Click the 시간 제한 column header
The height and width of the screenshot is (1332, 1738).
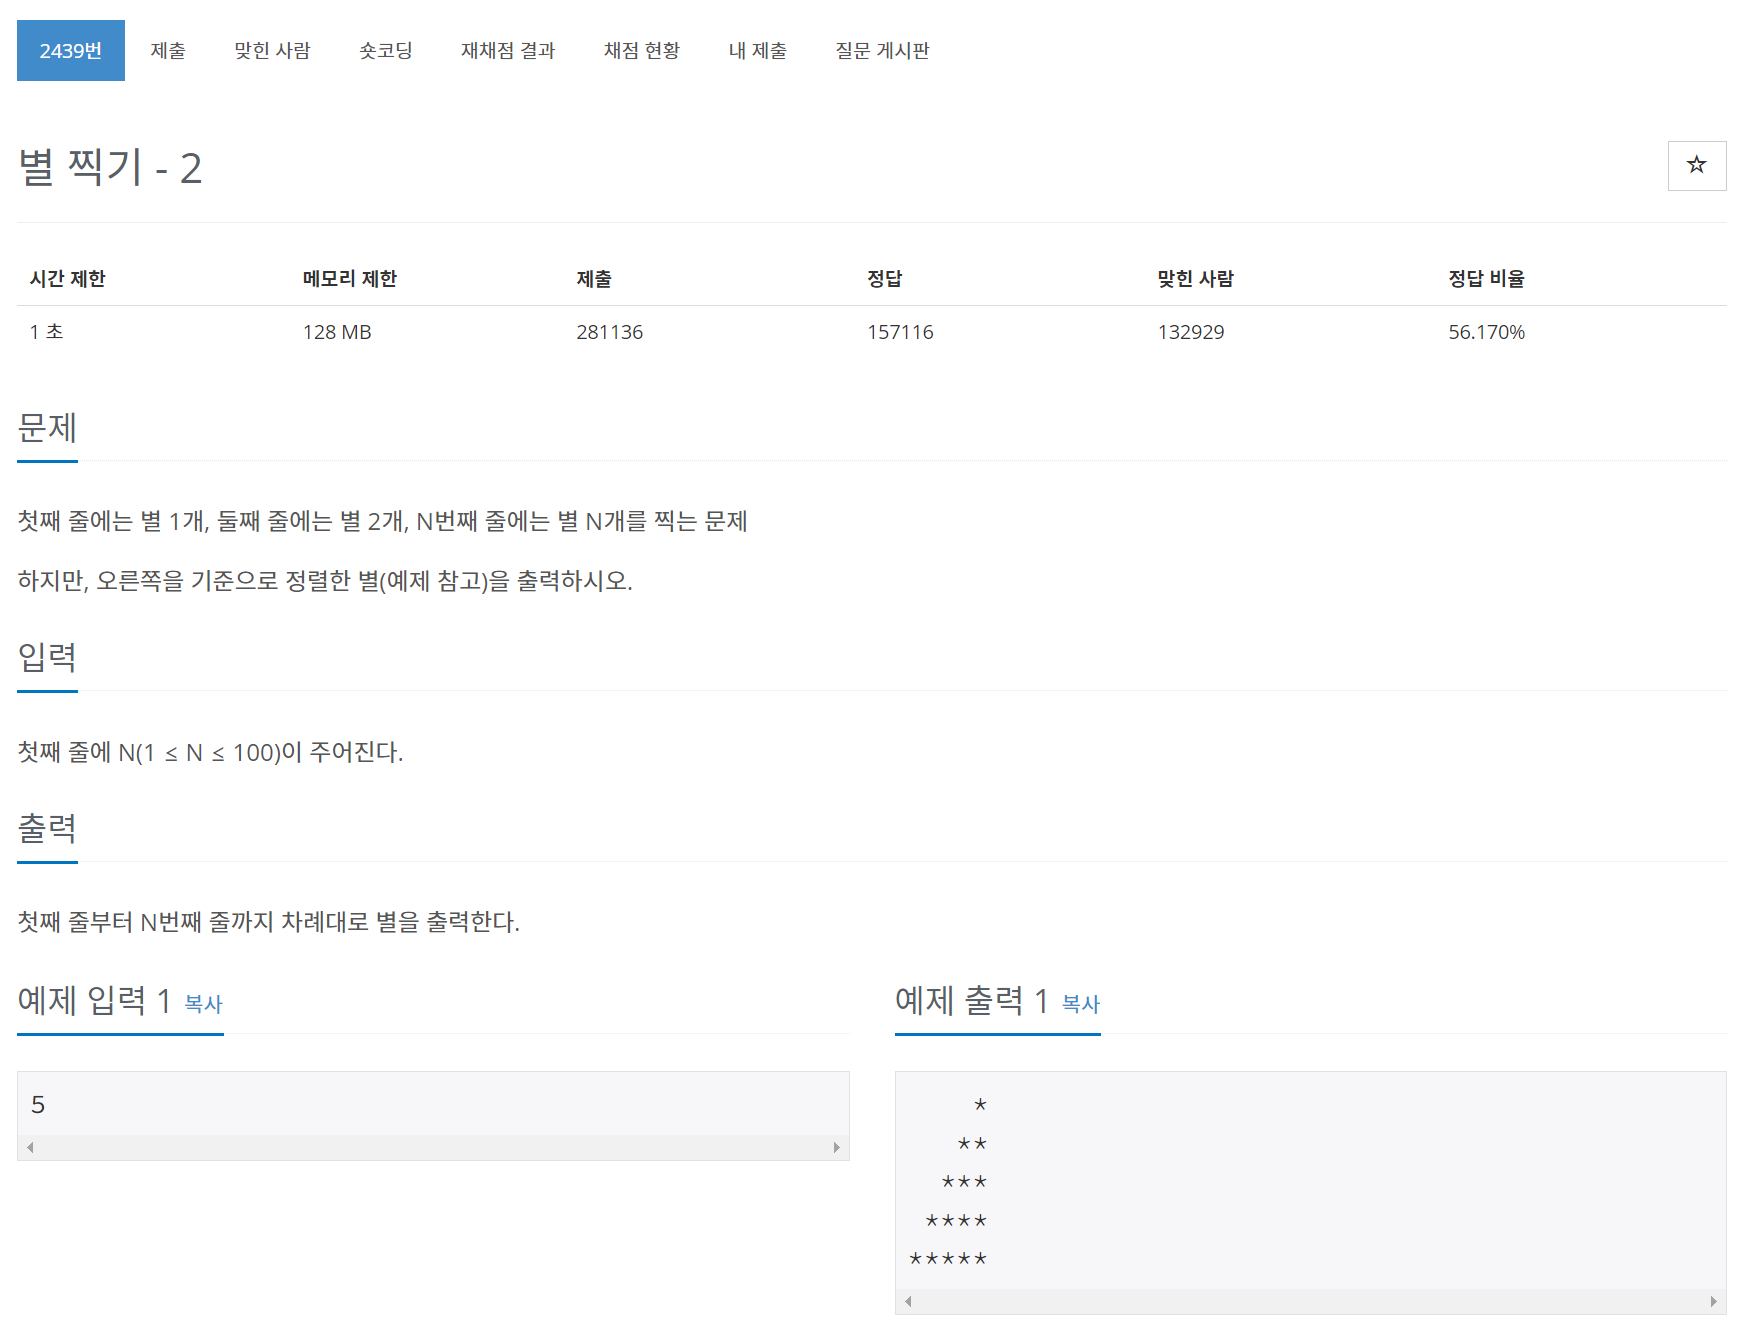pyautogui.click(x=67, y=279)
